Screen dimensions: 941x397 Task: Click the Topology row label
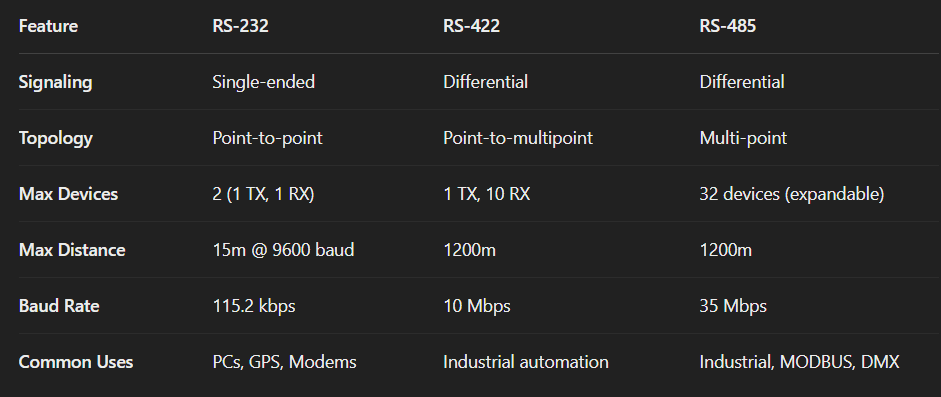pyautogui.click(x=56, y=138)
